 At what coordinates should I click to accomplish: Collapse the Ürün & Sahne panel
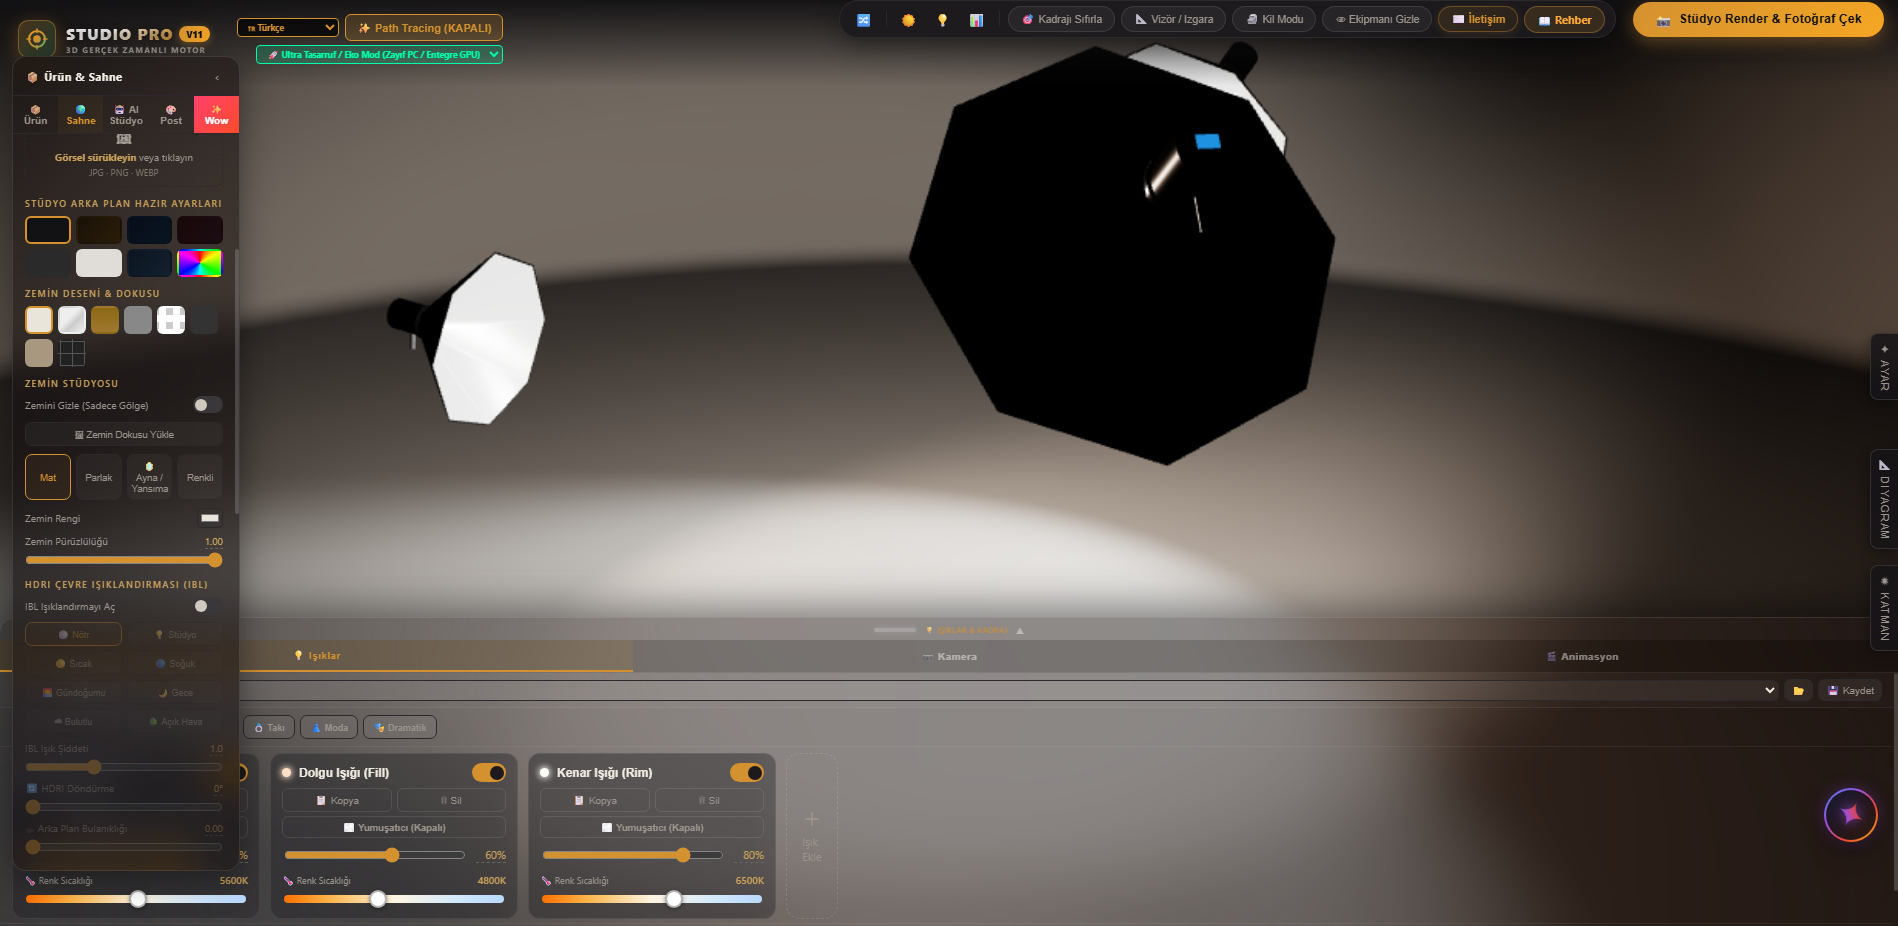click(x=217, y=78)
